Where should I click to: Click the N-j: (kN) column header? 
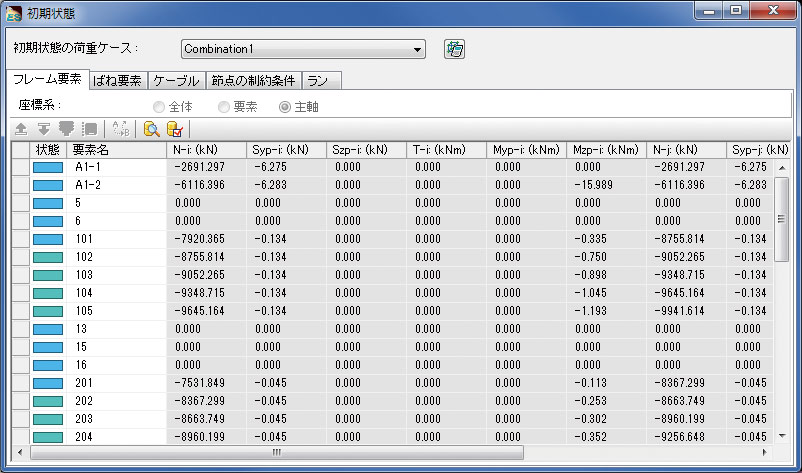[x=686, y=150]
